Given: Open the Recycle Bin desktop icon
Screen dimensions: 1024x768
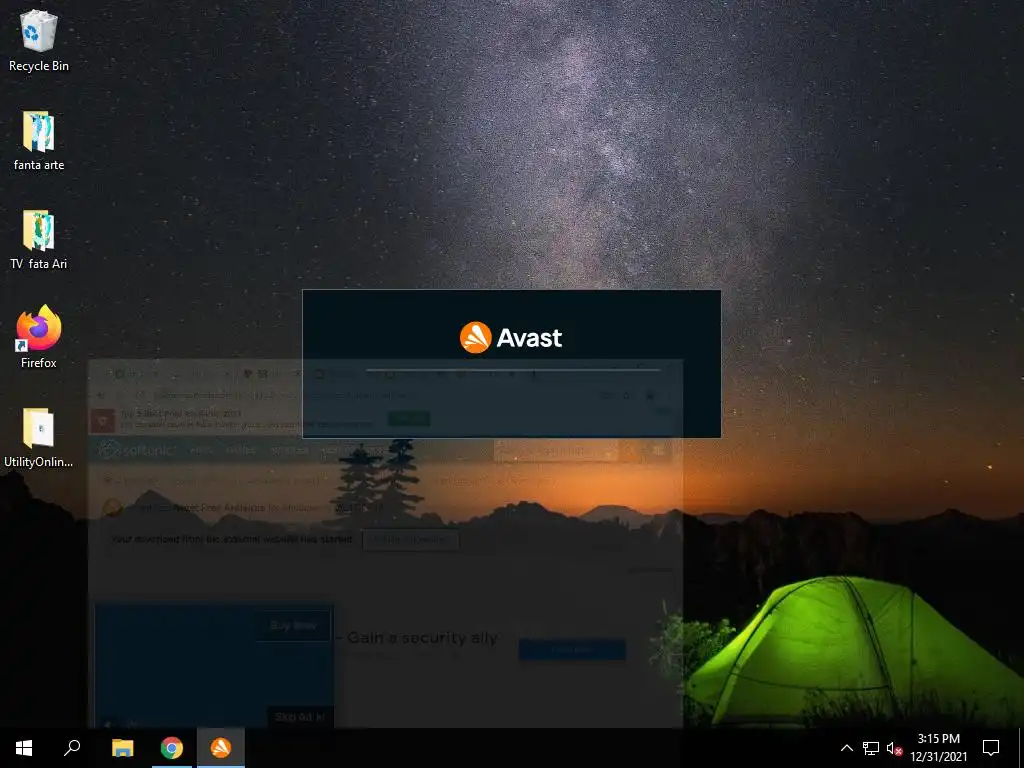Looking at the screenshot, I should pos(39,40).
